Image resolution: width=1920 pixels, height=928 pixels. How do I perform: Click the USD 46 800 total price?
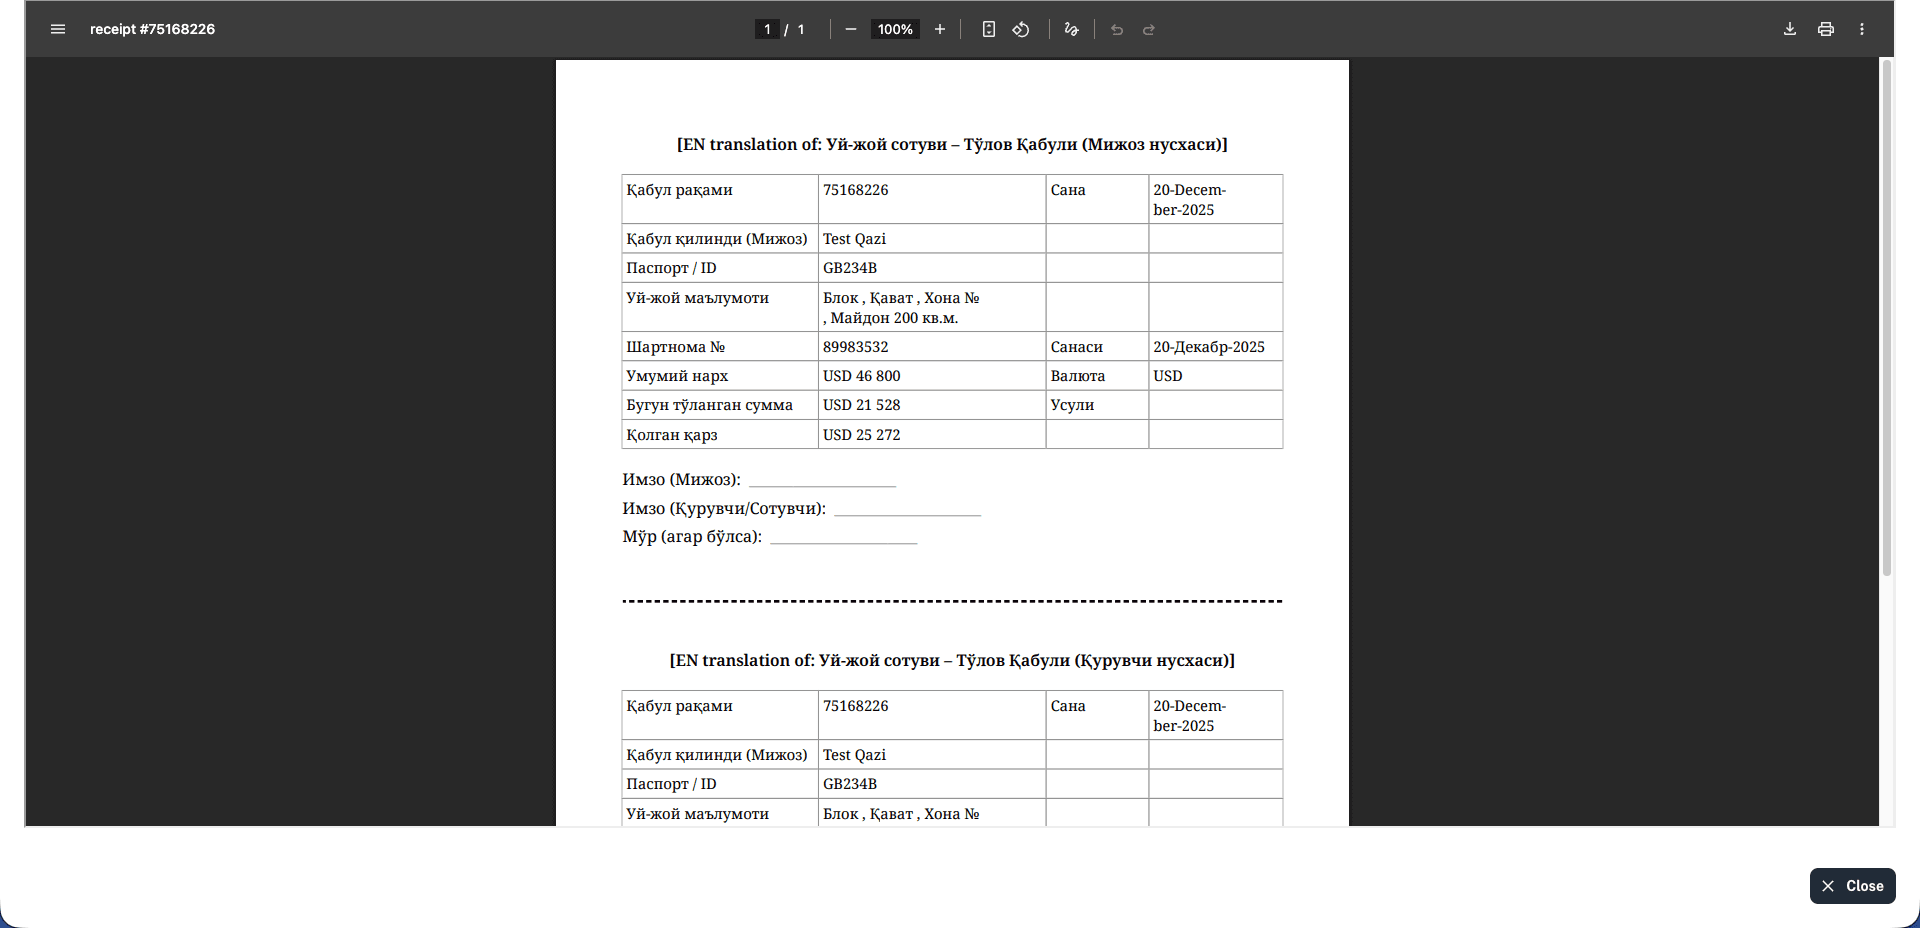862,376
